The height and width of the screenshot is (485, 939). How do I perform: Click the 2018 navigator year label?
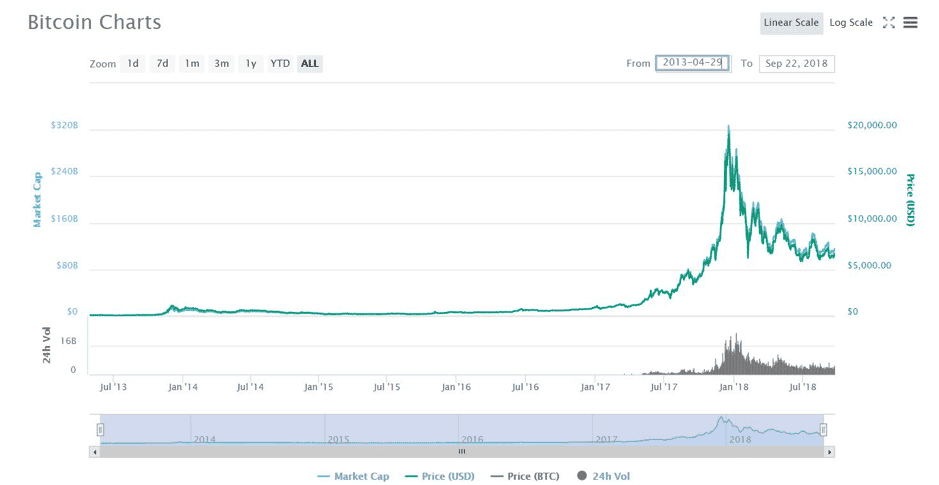coord(740,439)
